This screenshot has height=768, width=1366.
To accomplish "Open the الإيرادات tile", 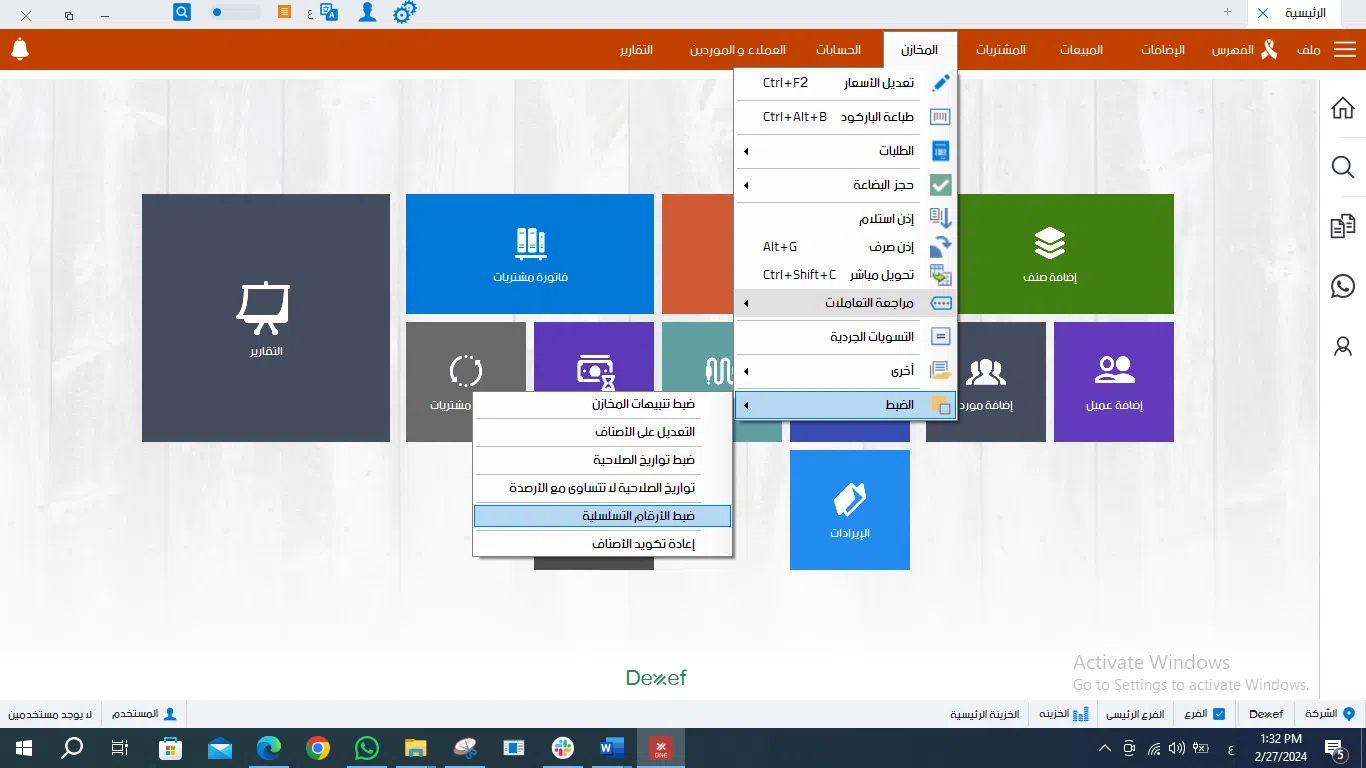I will [849, 510].
